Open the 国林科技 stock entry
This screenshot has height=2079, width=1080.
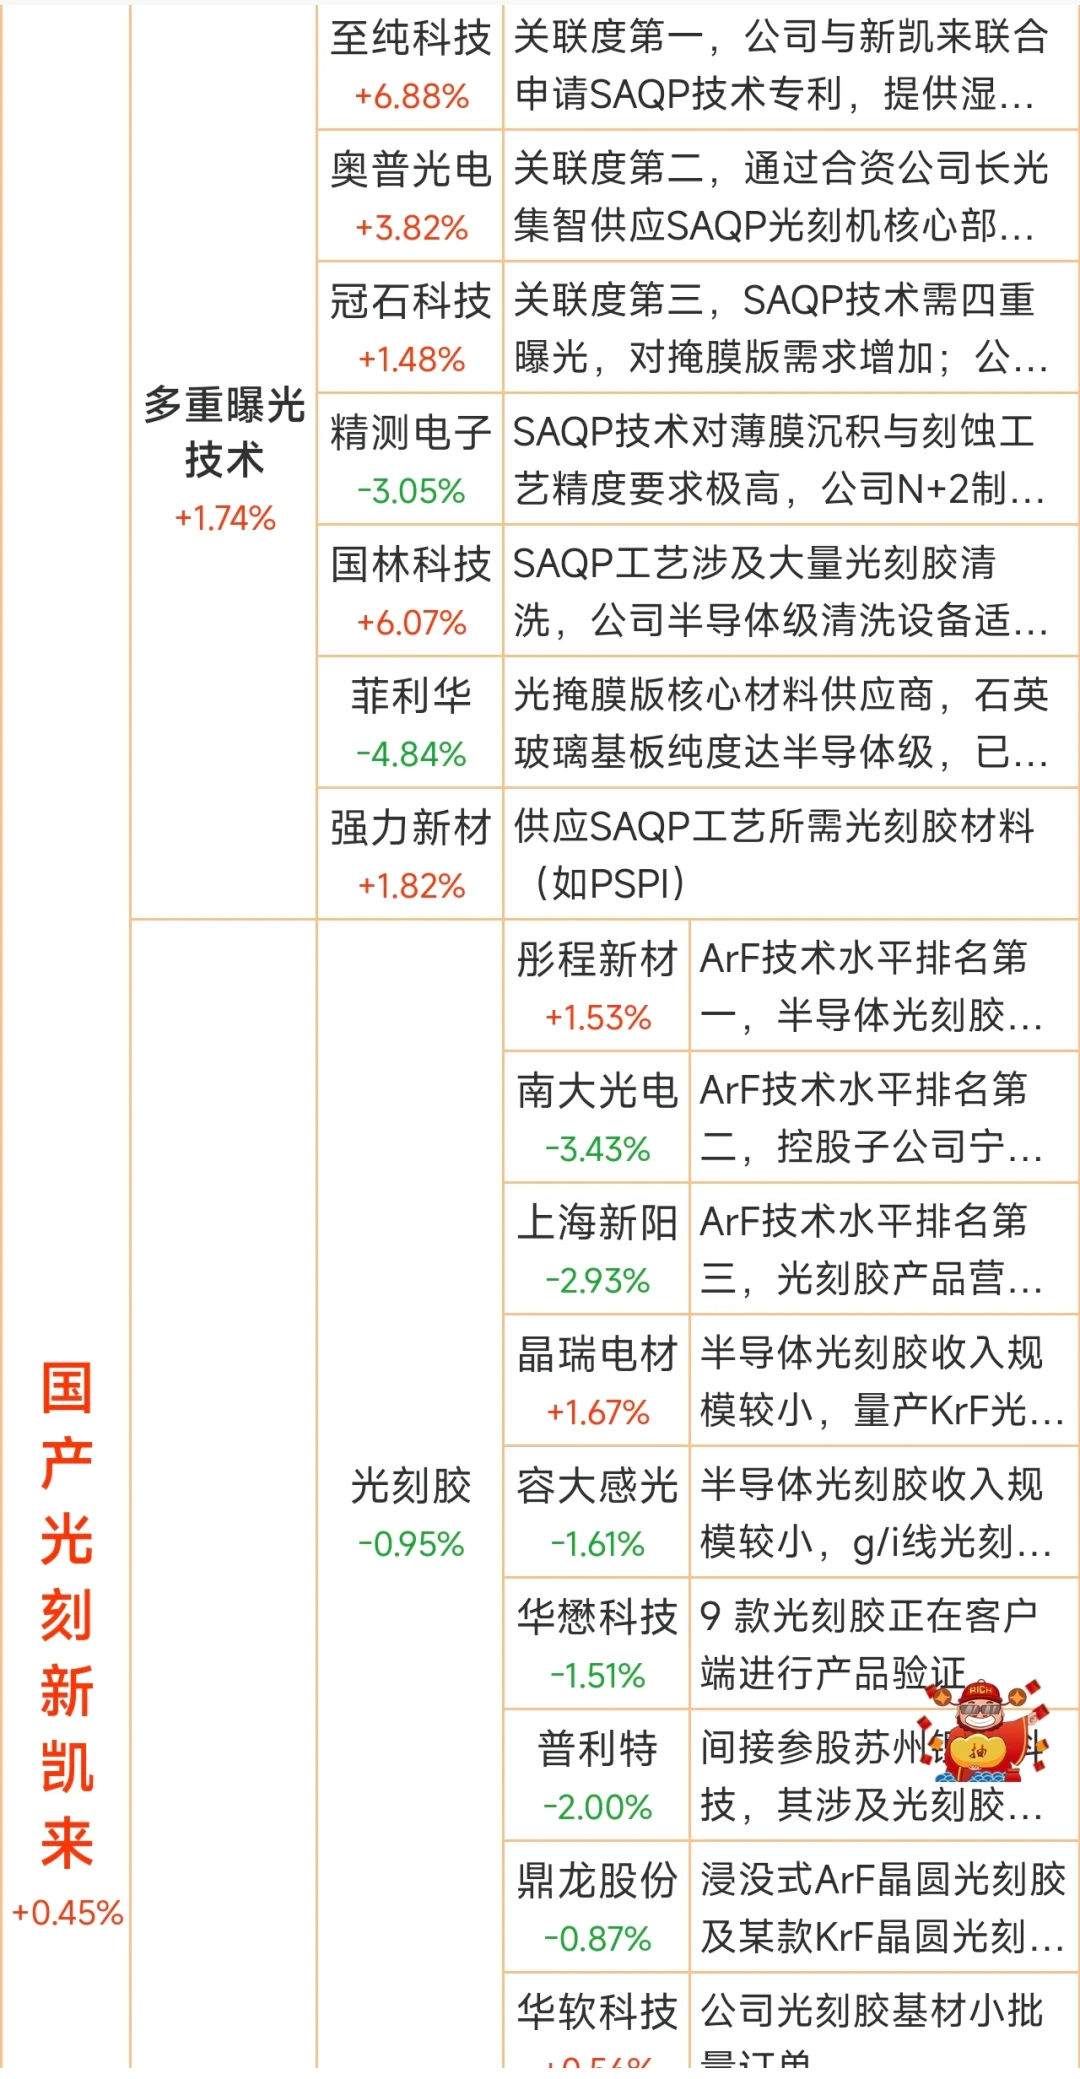[x=411, y=590]
